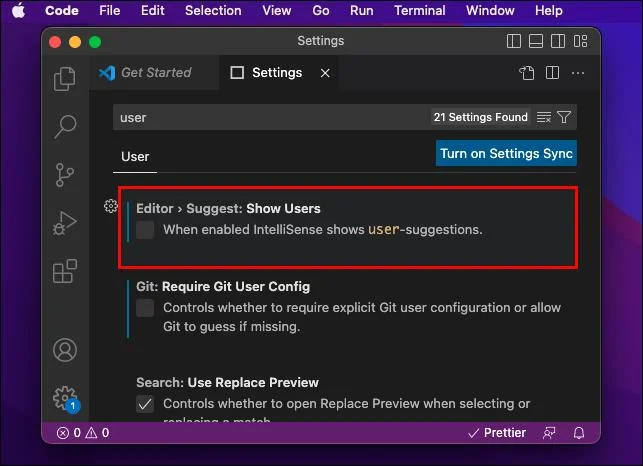
Task: Click Open Settings JSON icon
Action: pos(527,73)
